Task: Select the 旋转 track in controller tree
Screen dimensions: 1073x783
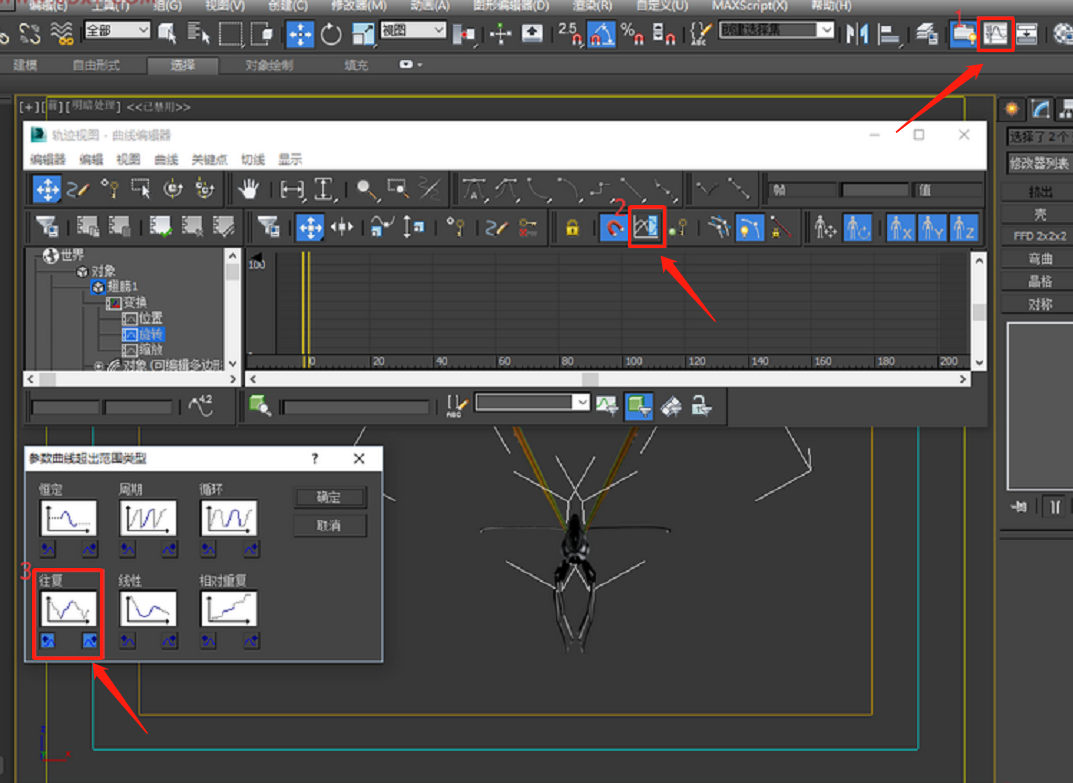Action: click(150, 334)
